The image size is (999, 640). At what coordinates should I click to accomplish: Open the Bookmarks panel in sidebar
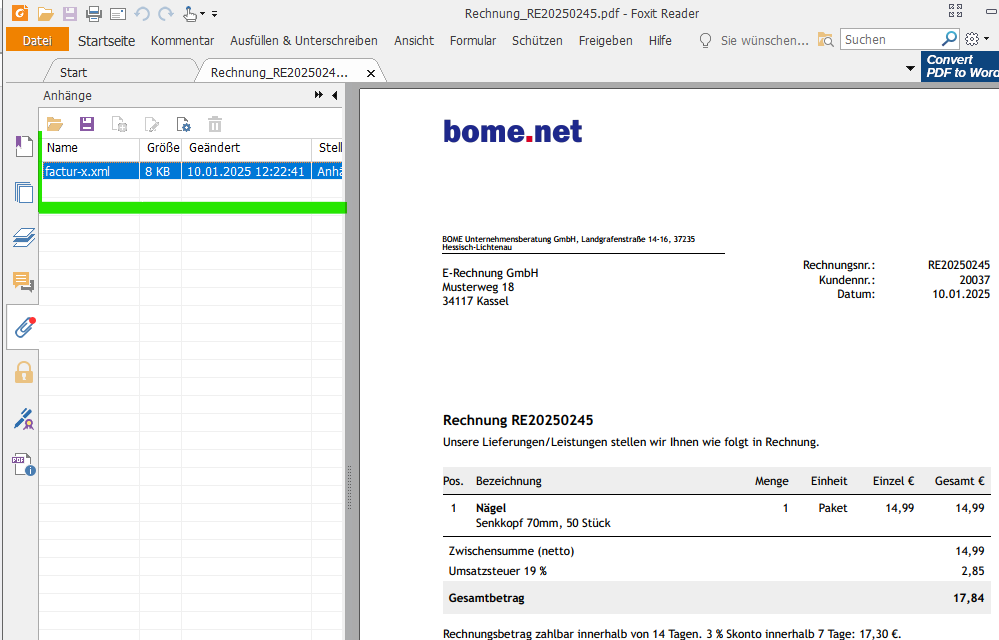pyautogui.click(x=24, y=147)
